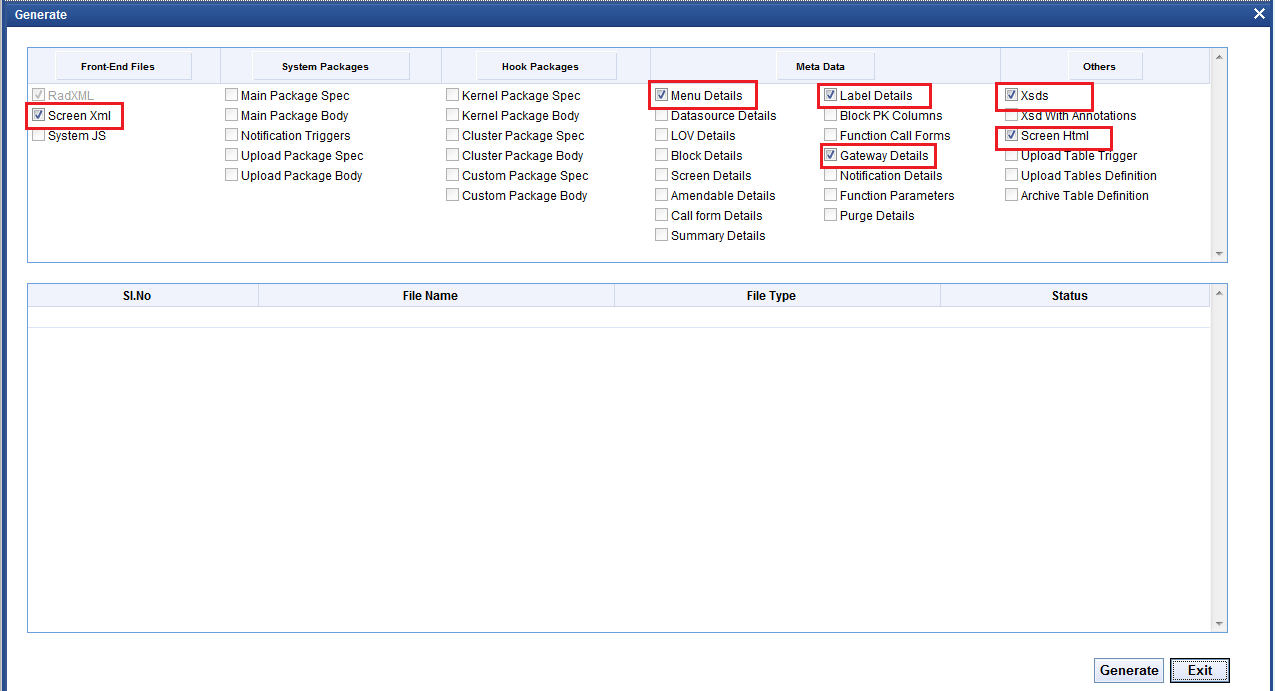This screenshot has width=1275, height=691.
Task: Click the Generate button
Action: [1129, 671]
